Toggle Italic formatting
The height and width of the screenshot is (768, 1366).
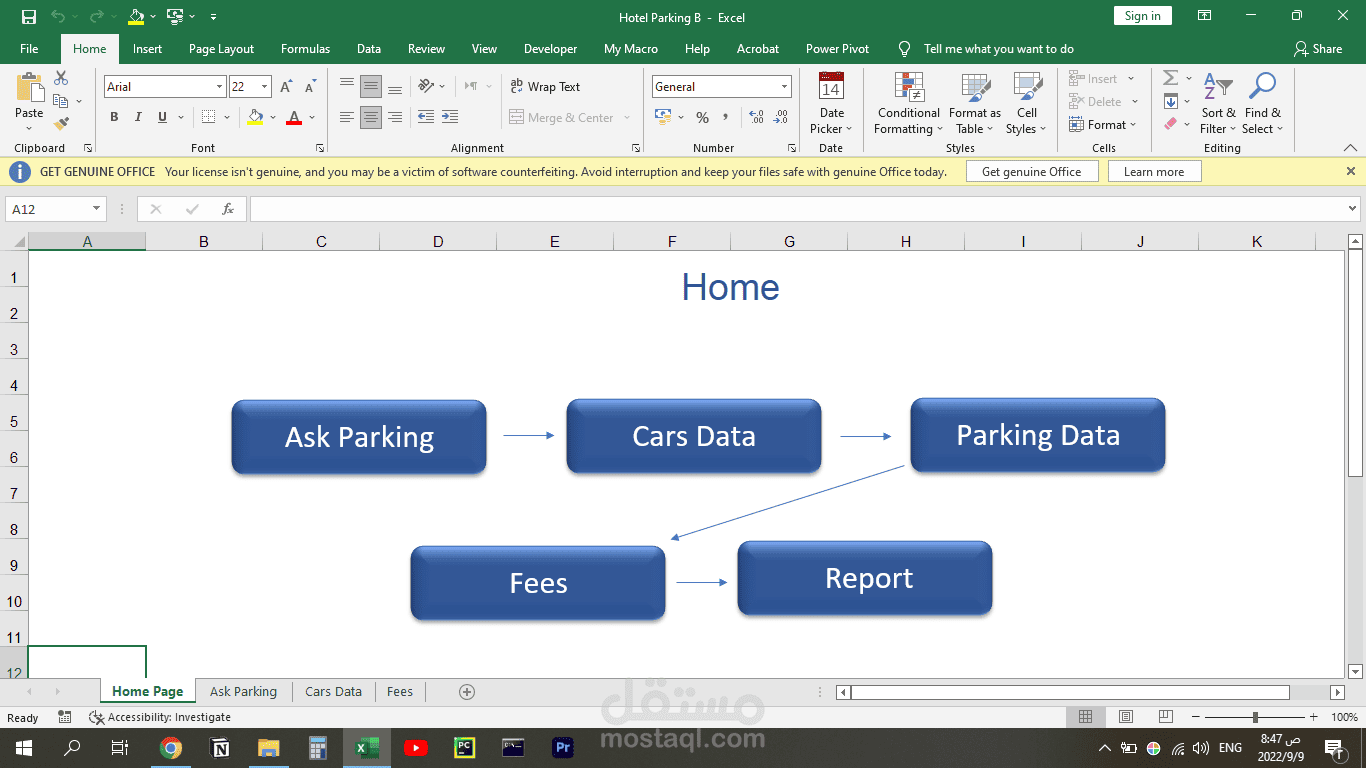[x=138, y=118]
